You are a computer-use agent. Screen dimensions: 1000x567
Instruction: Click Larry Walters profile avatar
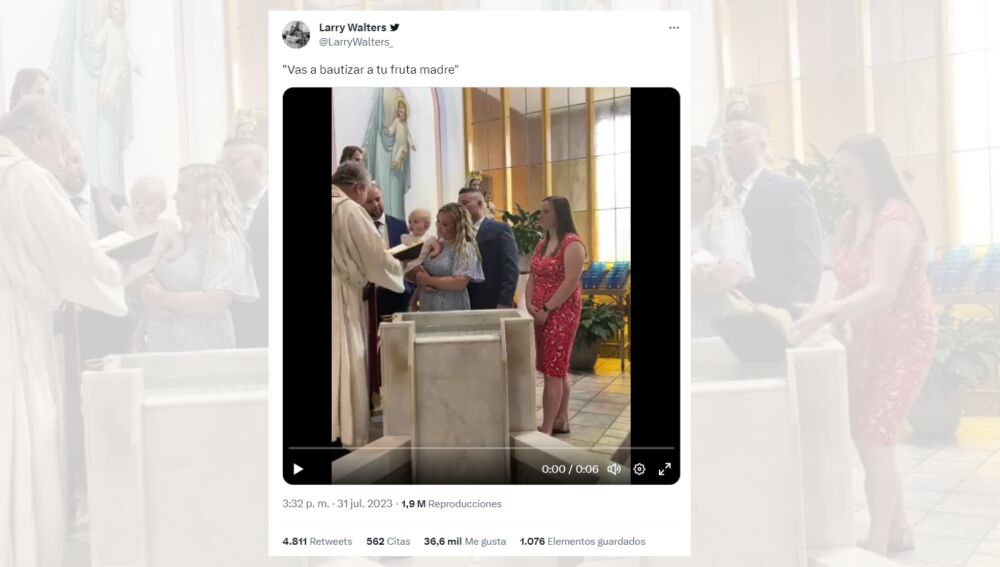296,34
